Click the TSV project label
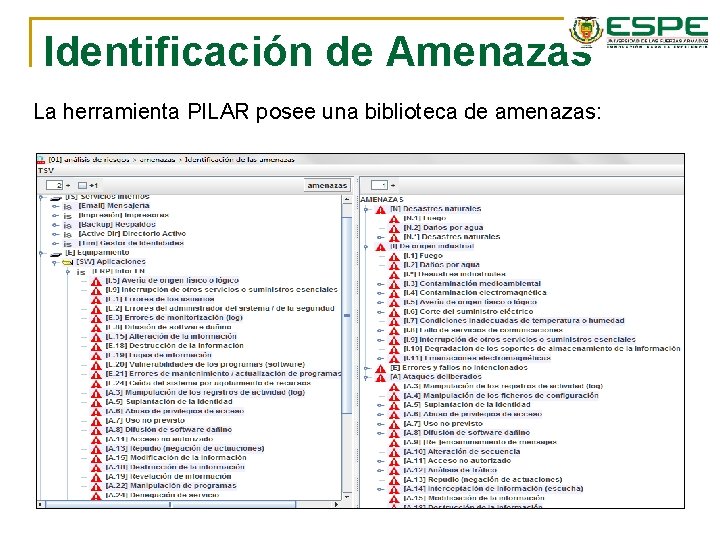 [x=46, y=170]
